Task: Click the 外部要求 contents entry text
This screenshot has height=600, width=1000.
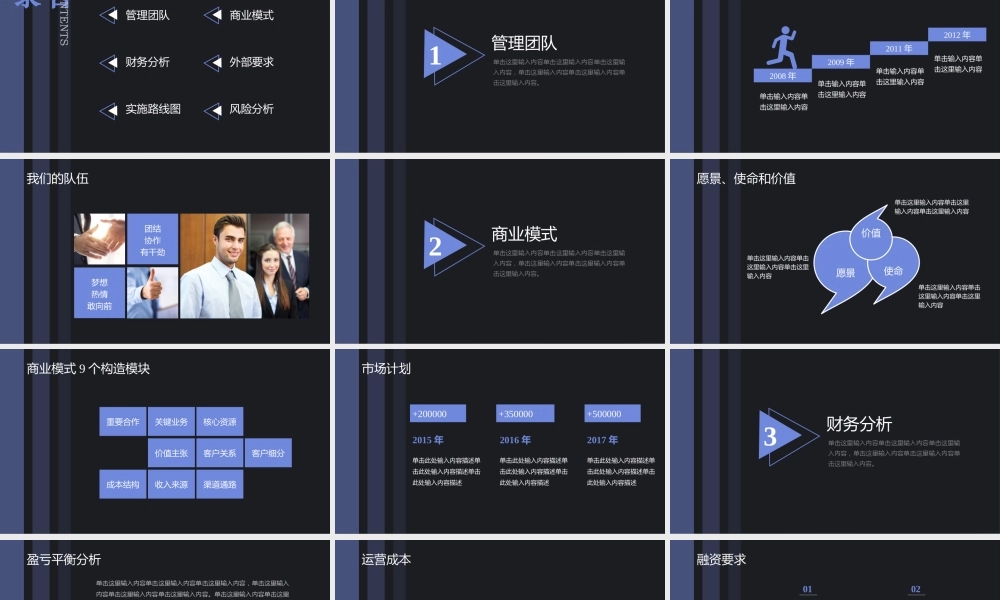Action: tap(251, 62)
